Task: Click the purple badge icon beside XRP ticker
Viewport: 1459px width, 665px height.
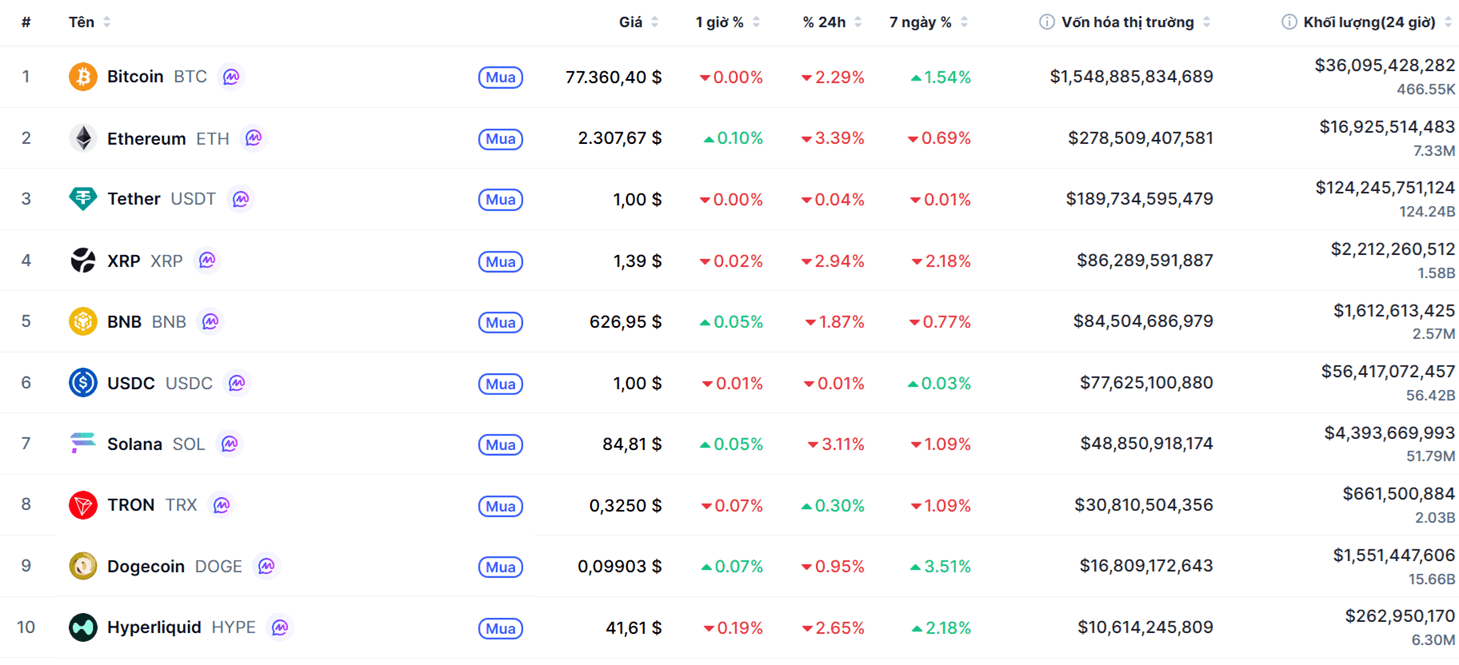Action: tap(207, 260)
